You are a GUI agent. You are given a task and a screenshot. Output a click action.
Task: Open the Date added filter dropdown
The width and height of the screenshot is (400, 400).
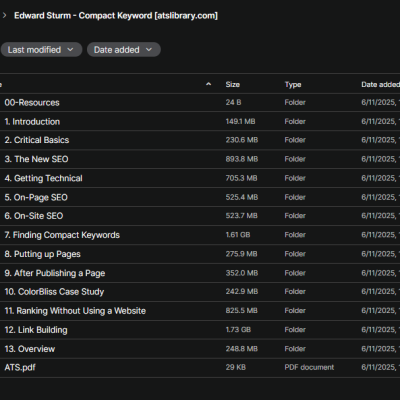124,50
